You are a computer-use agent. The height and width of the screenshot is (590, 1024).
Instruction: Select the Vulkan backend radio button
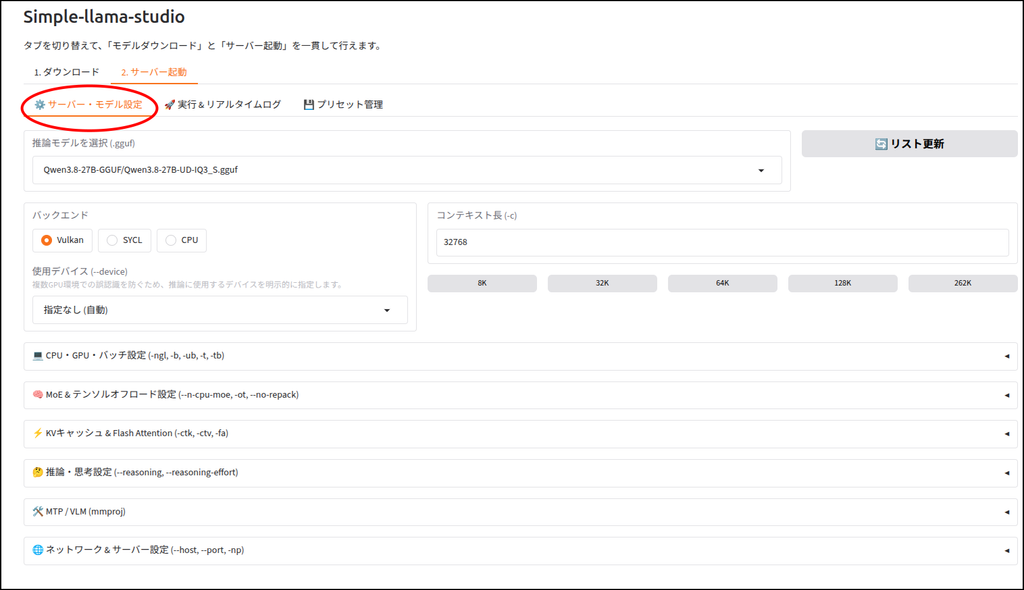click(46, 240)
